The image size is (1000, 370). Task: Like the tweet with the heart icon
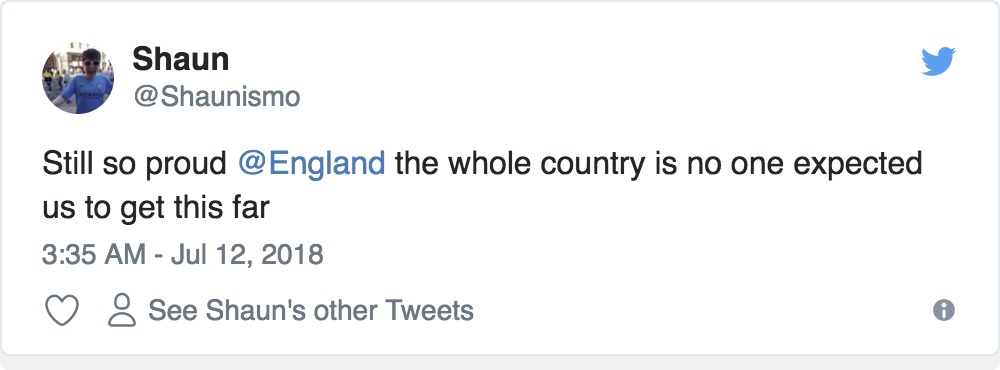point(62,311)
